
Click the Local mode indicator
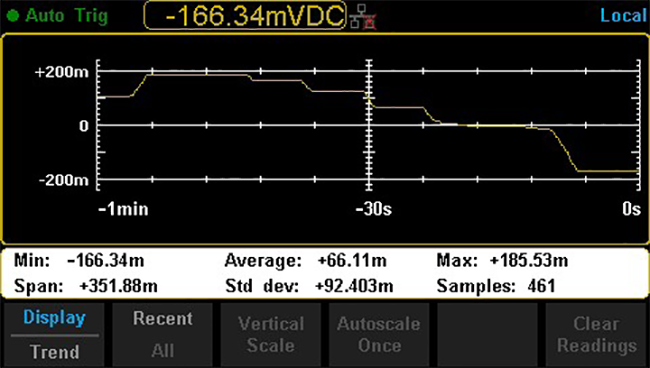coord(623,16)
